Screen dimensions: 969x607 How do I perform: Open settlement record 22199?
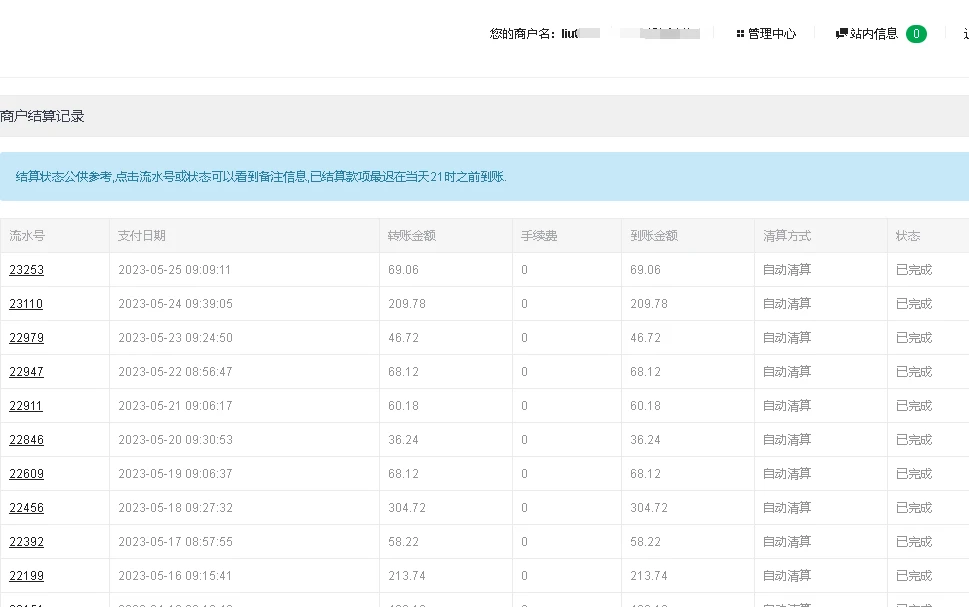(26, 576)
